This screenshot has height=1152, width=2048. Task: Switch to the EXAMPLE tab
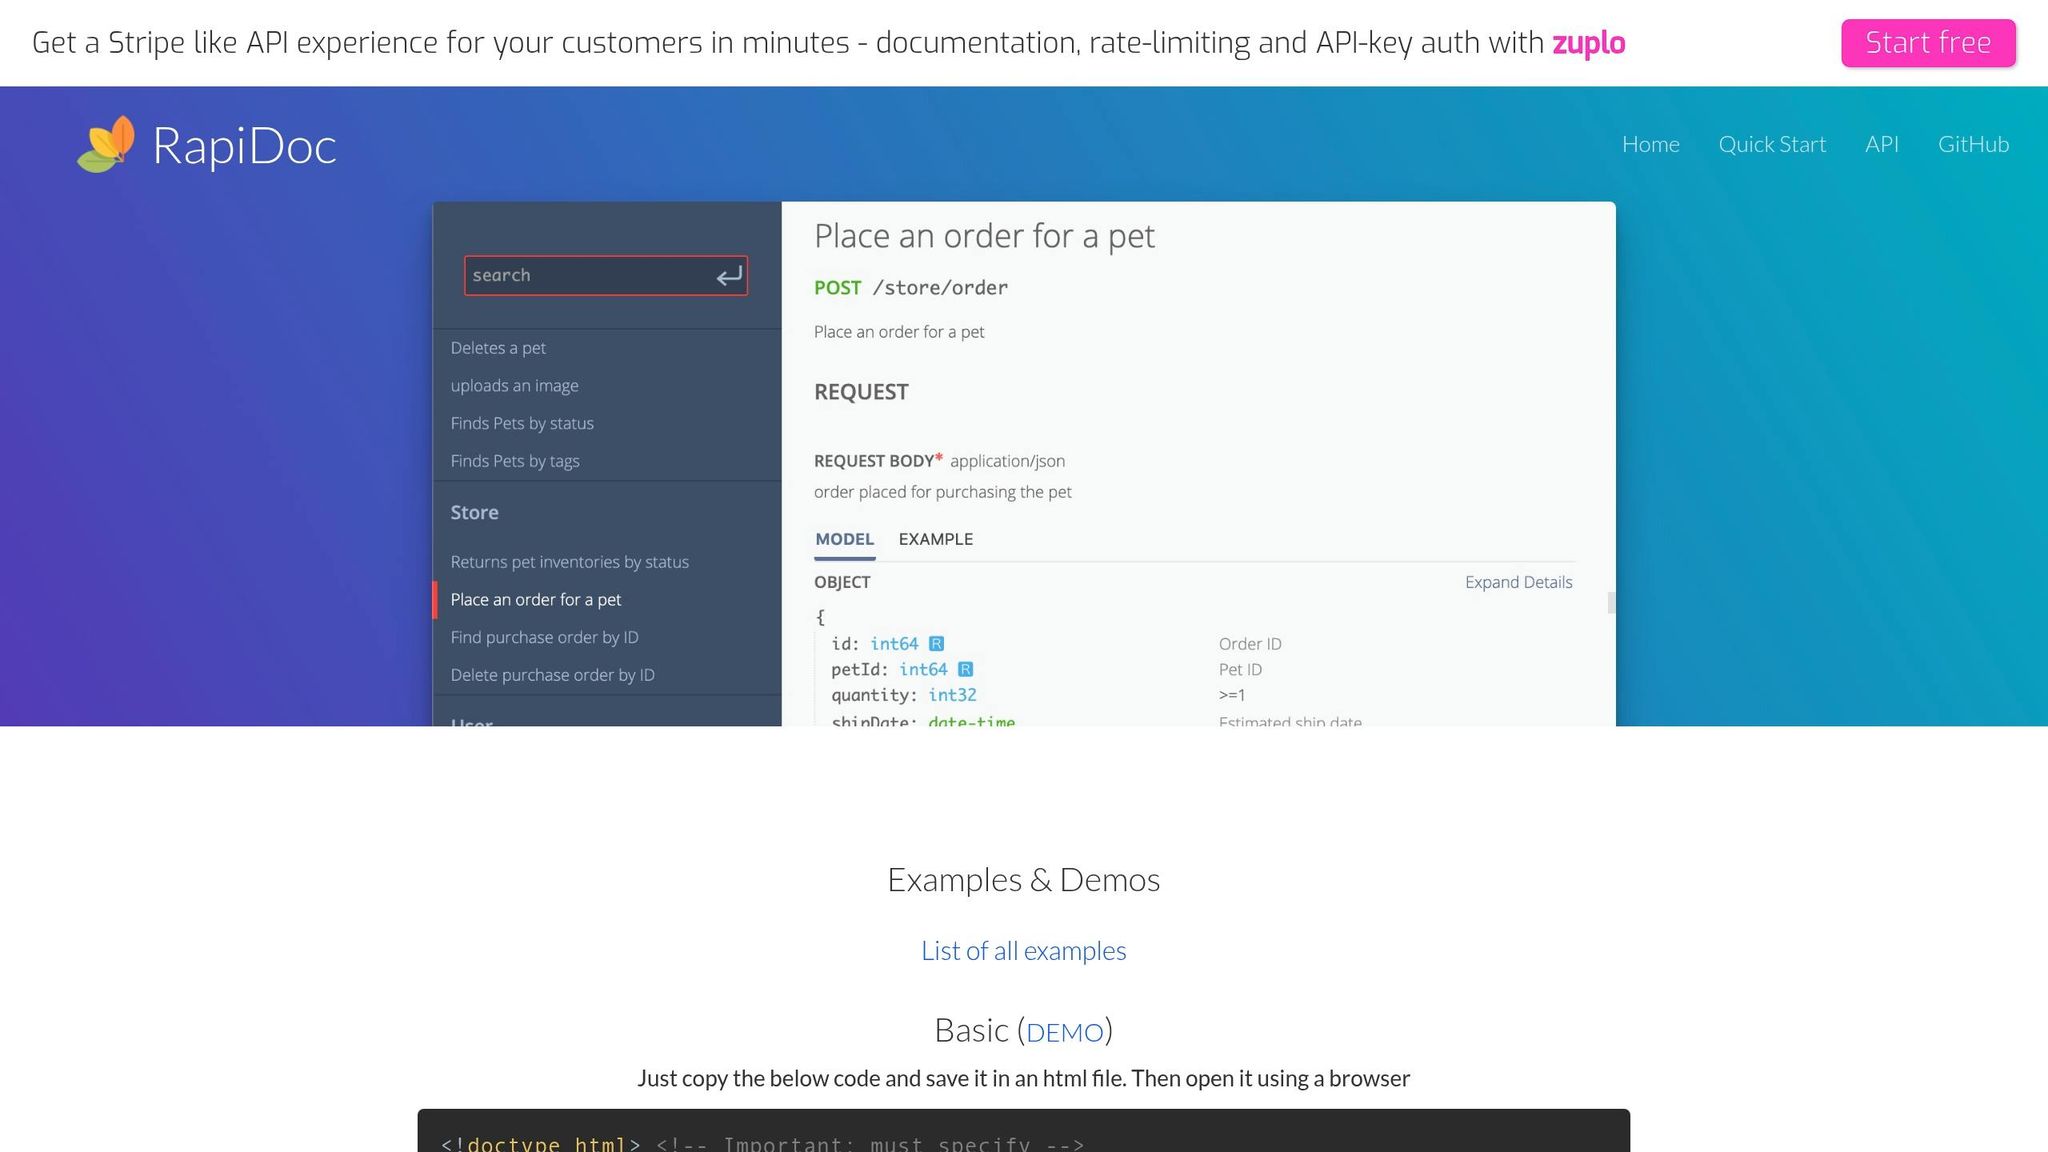click(x=935, y=540)
